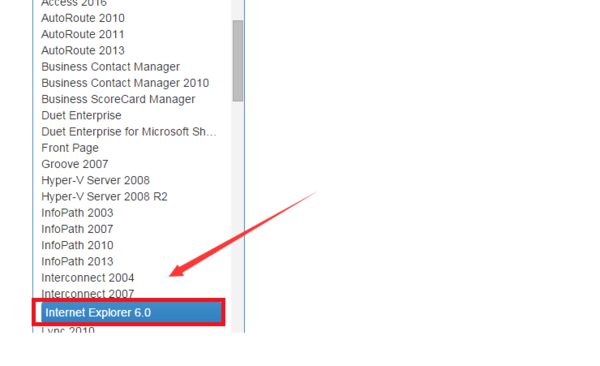Click highlighted Internet Explorer 6.0 item
Viewport: 600px width, 366px height.
[131, 312]
